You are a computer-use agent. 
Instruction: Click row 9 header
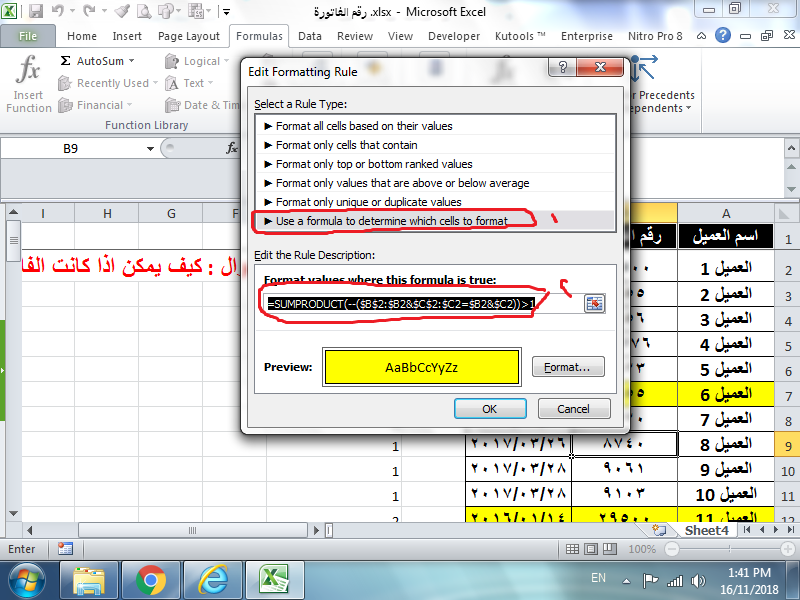(788, 446)
